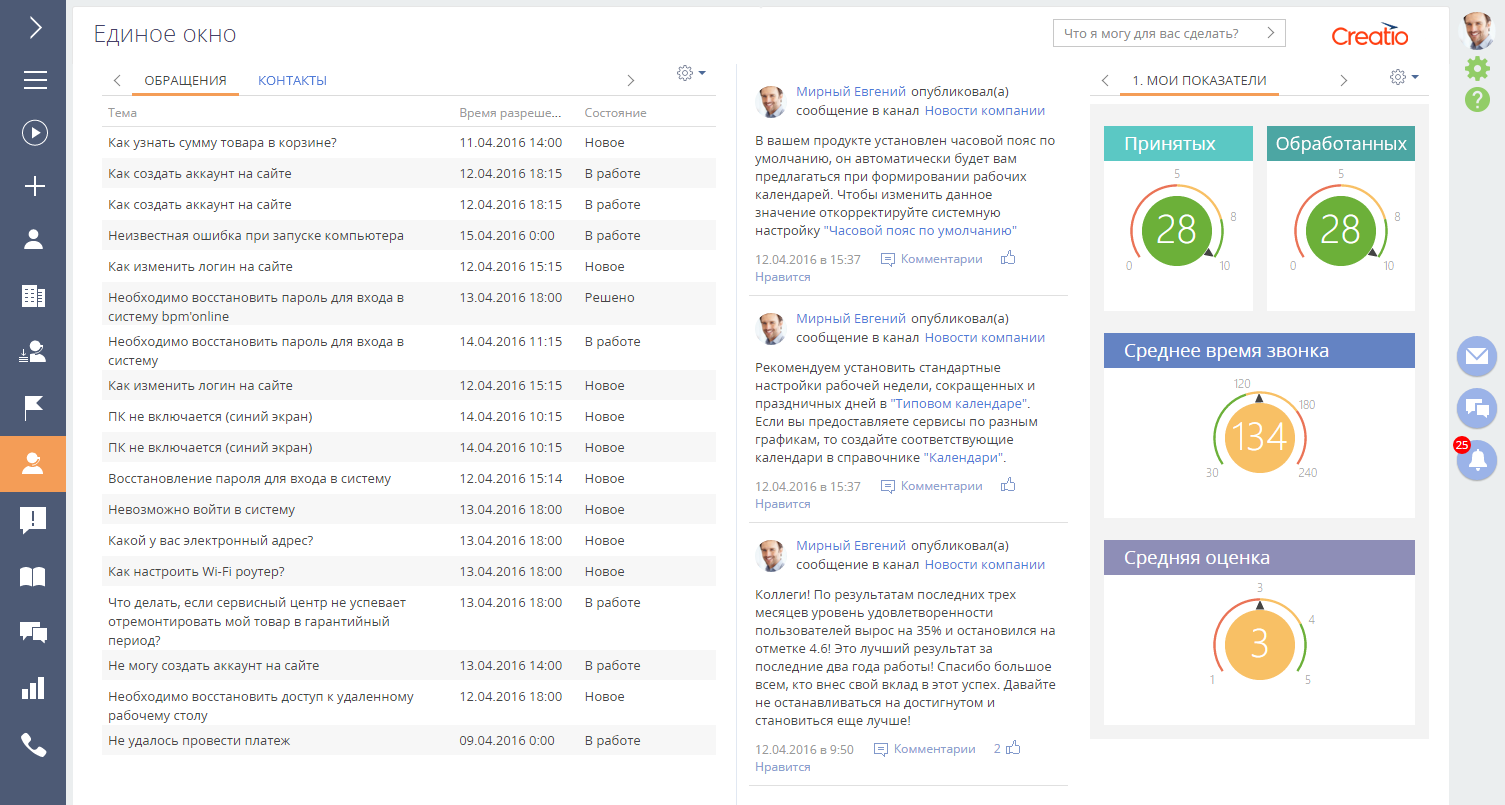Viewport: 1505px width, 805px height.
Task: Open the knowledge base book icon
Action: click(x=33, y=576)
